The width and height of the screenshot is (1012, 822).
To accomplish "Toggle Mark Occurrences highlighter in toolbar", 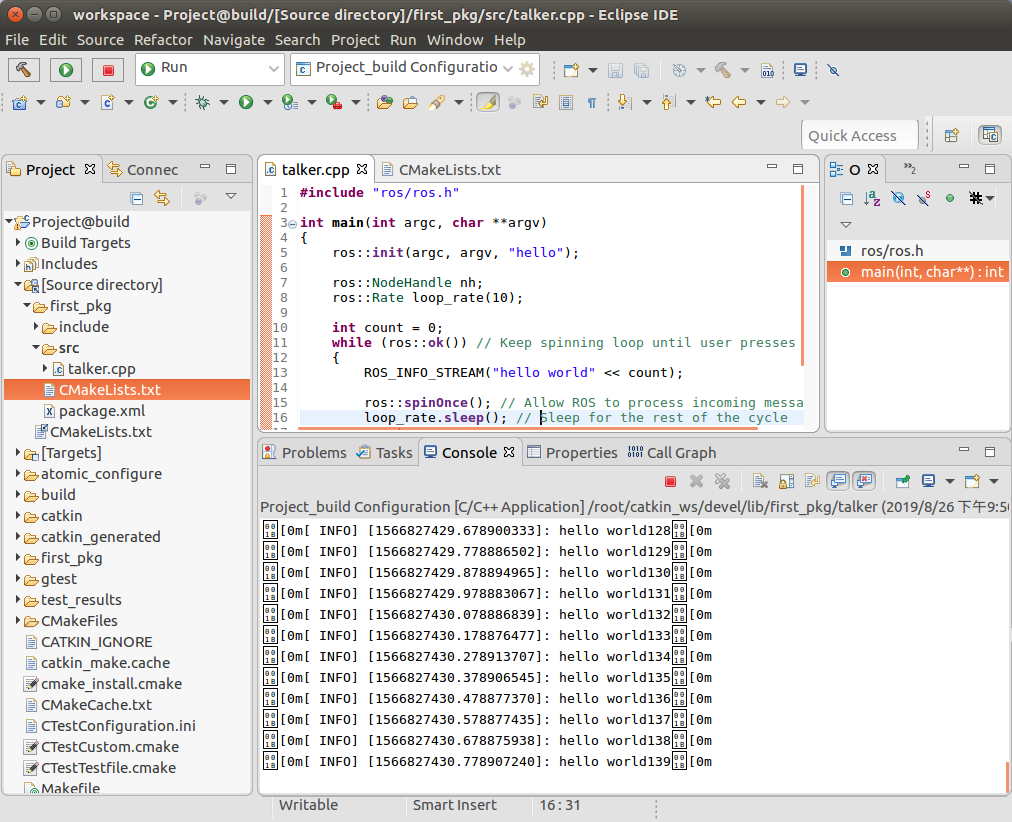I will click(487, 102).
